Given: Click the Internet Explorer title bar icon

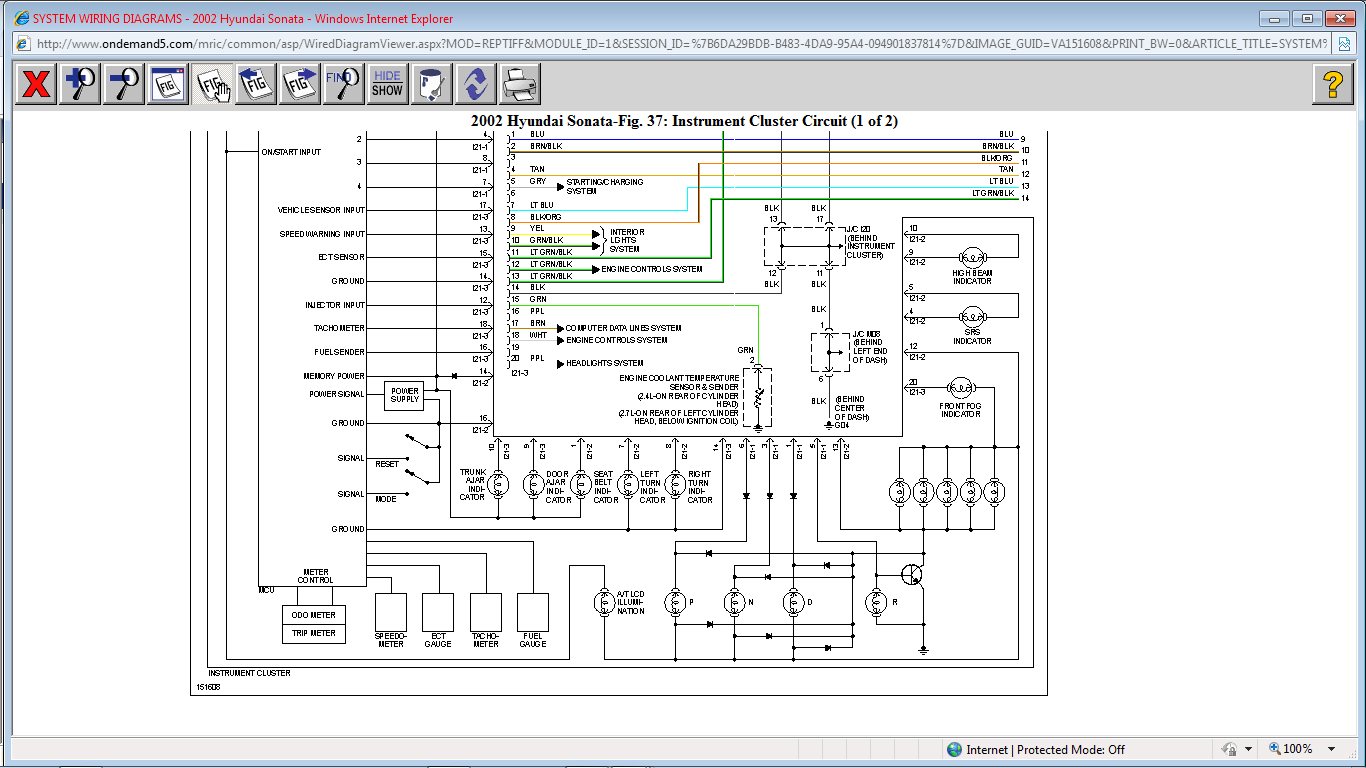Looking at the screenshot, I should [x=21, y=18].
